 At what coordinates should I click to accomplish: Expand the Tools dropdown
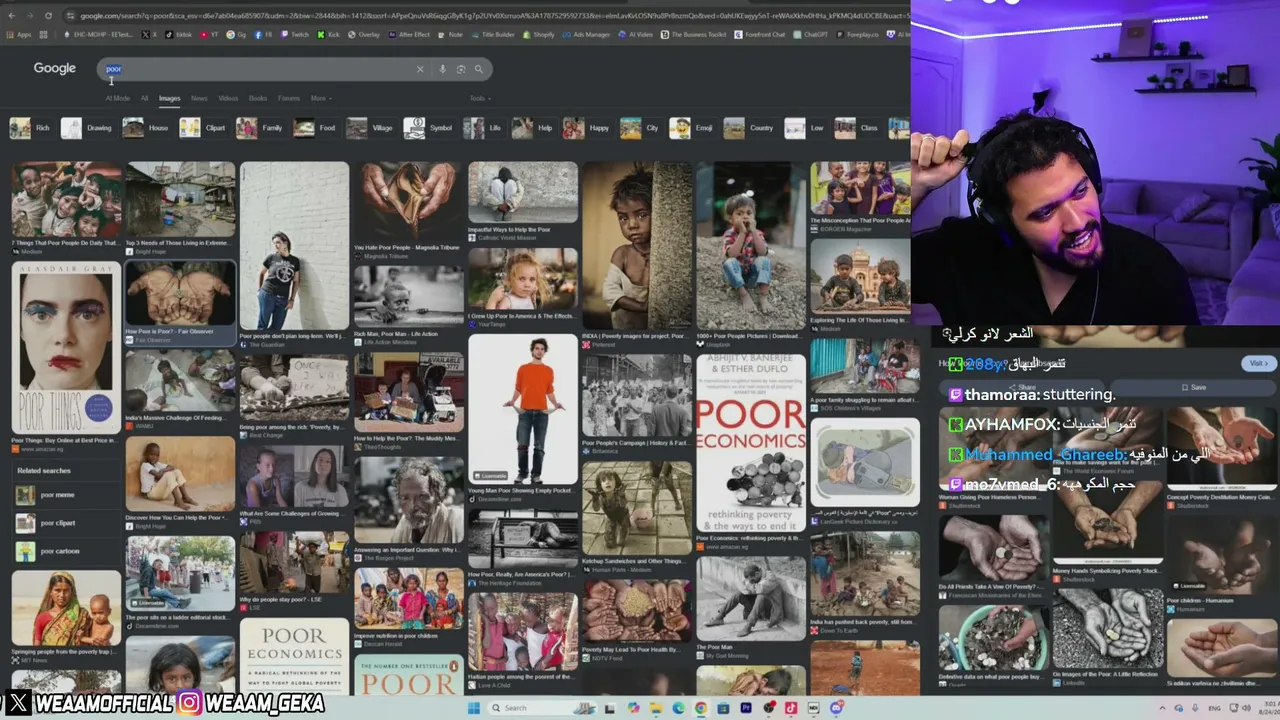click(480, 98)
